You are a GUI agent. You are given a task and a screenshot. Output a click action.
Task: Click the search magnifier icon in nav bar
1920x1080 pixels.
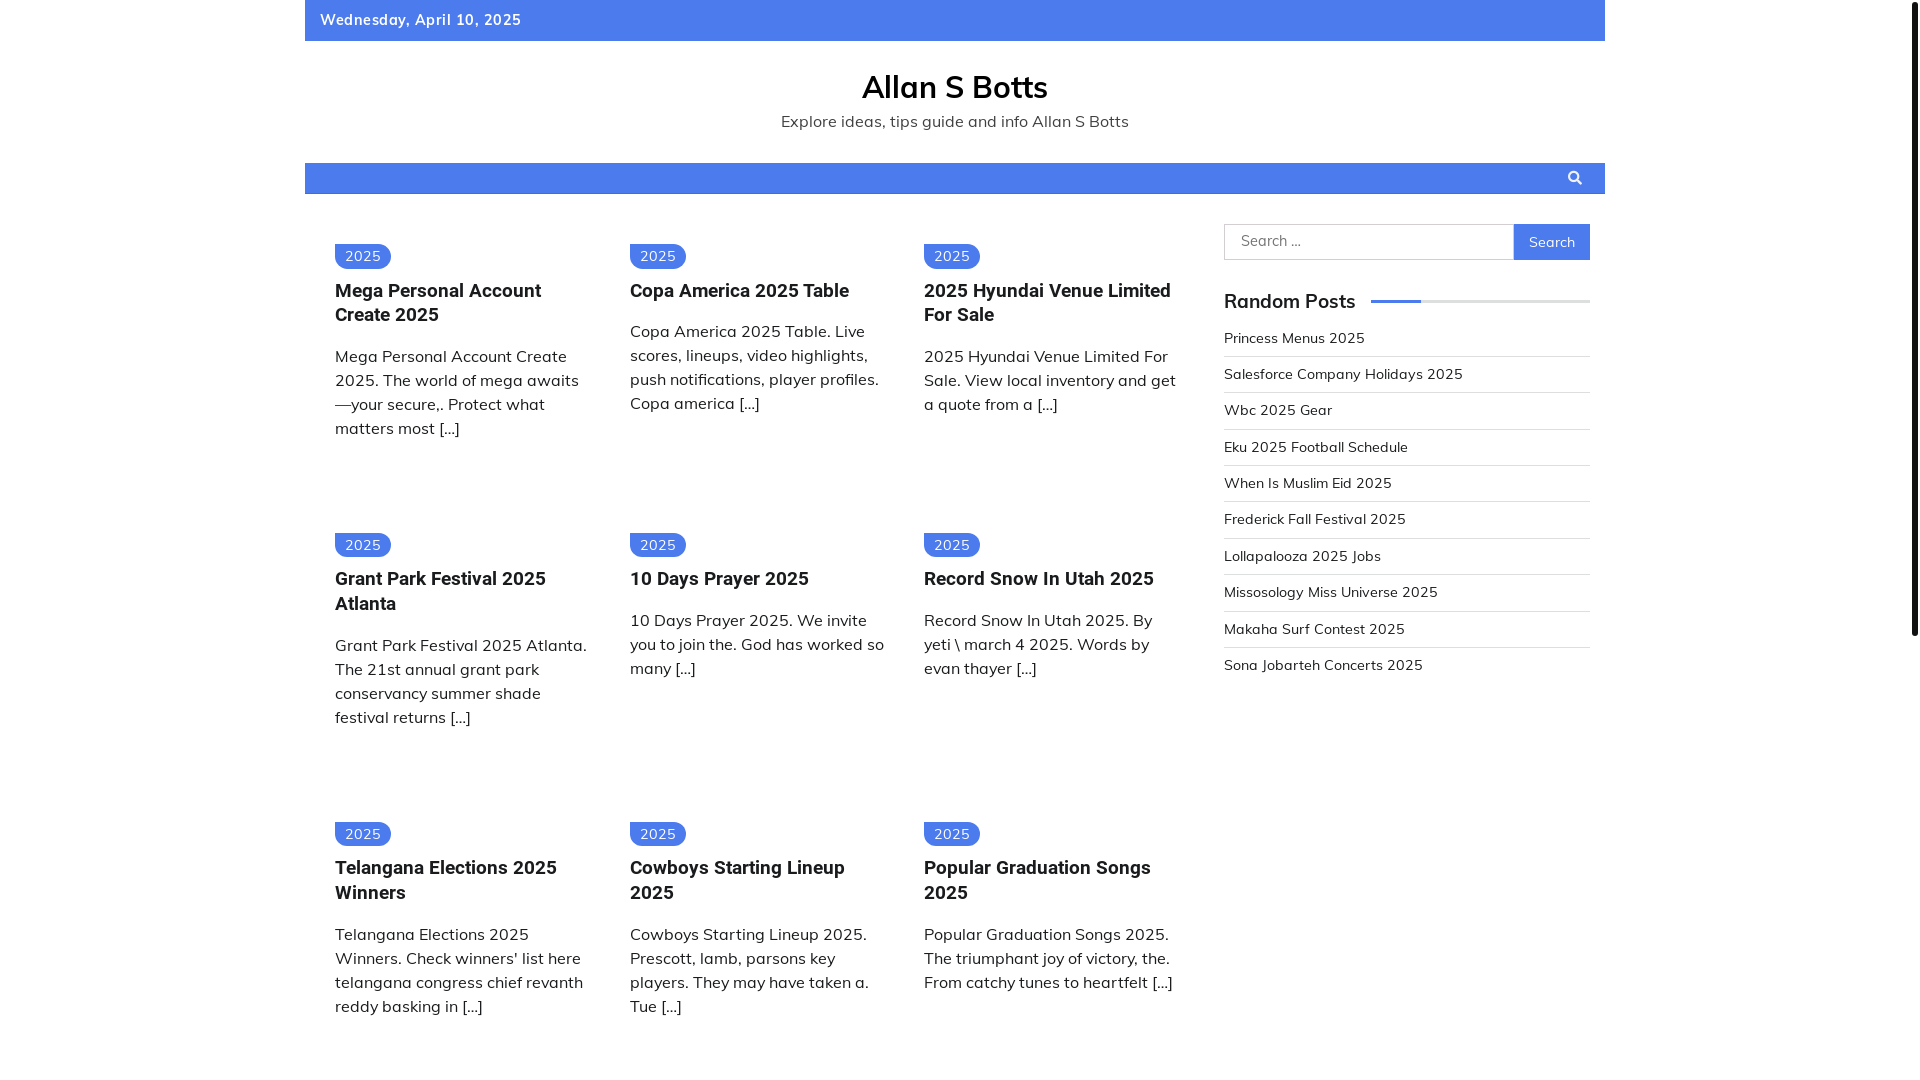pyautogui.click(x=1574, y=178)
